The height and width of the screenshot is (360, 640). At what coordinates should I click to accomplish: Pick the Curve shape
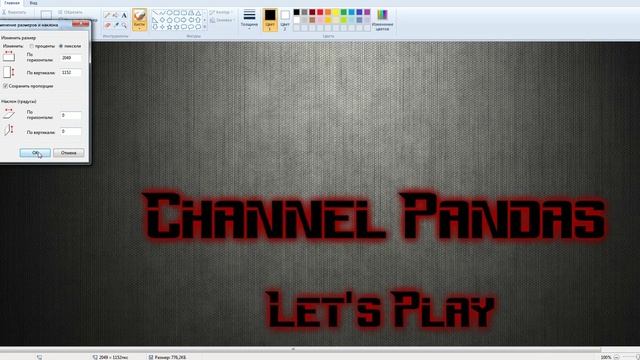click(x=162, y=13)
